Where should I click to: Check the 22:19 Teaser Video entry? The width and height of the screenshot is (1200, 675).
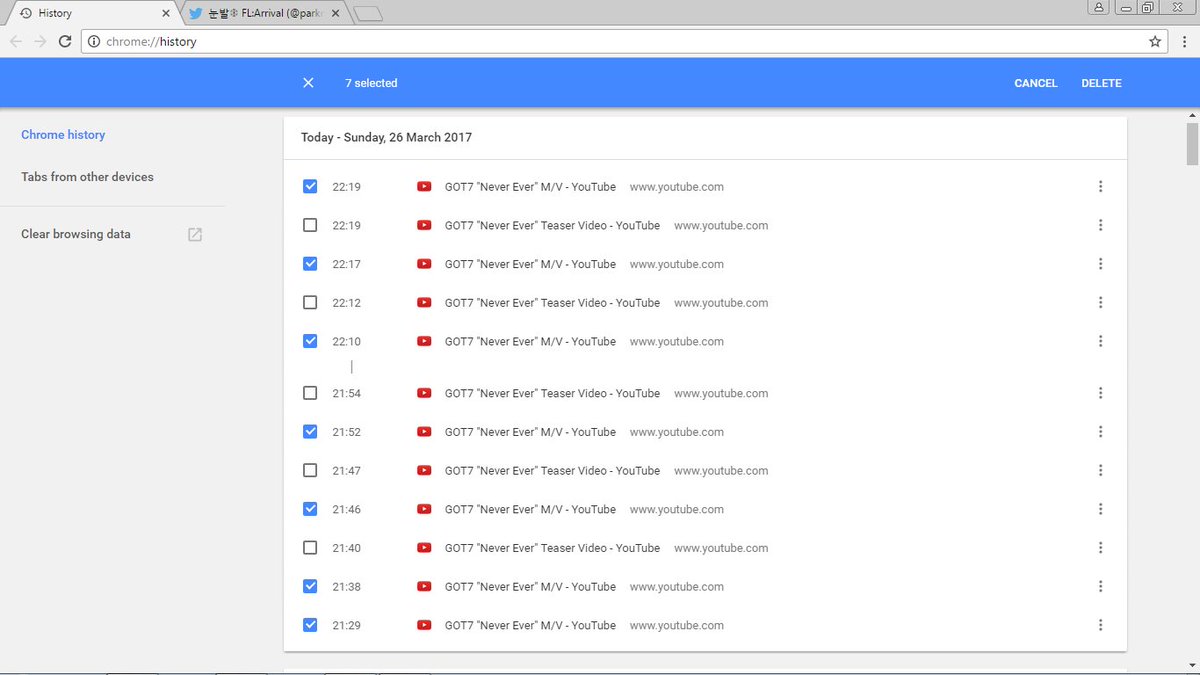click(310, 225)
